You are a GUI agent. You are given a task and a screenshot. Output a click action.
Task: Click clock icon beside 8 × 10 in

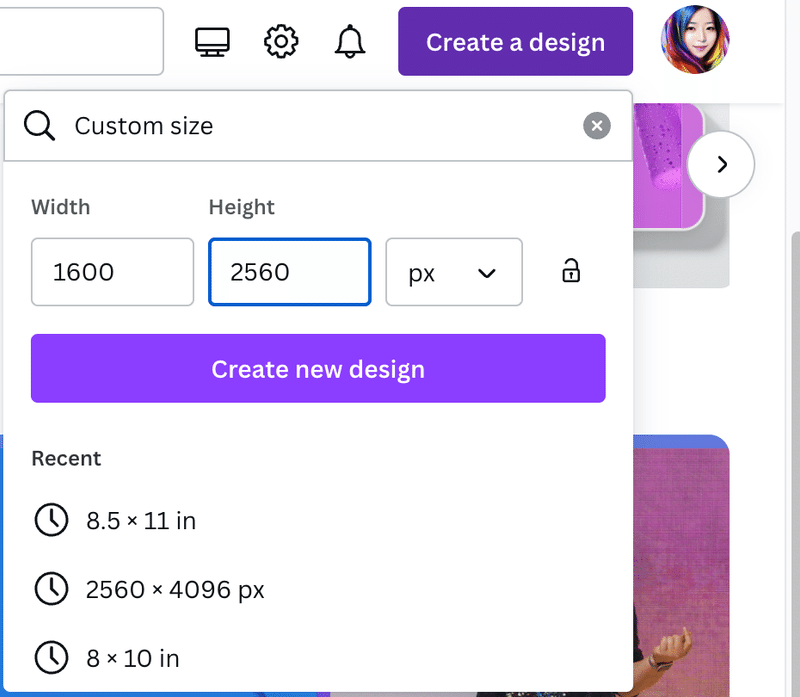click(x=52, y=658)
